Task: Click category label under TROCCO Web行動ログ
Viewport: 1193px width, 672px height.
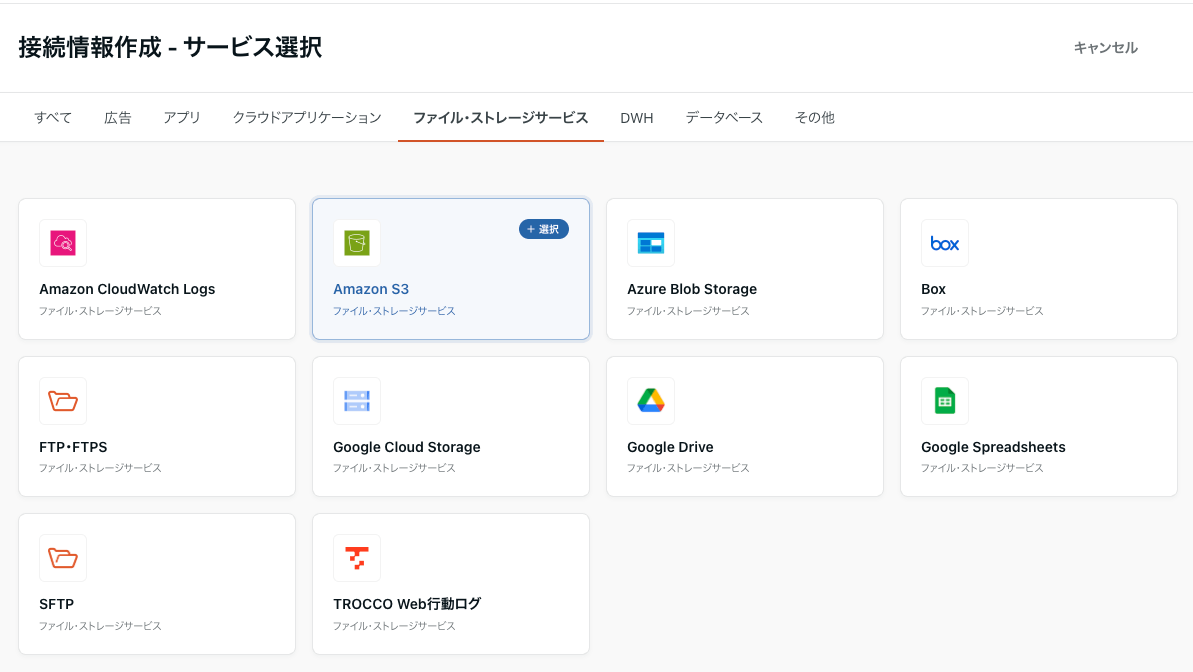Action: pyautogui.click(x=394, y=626)
